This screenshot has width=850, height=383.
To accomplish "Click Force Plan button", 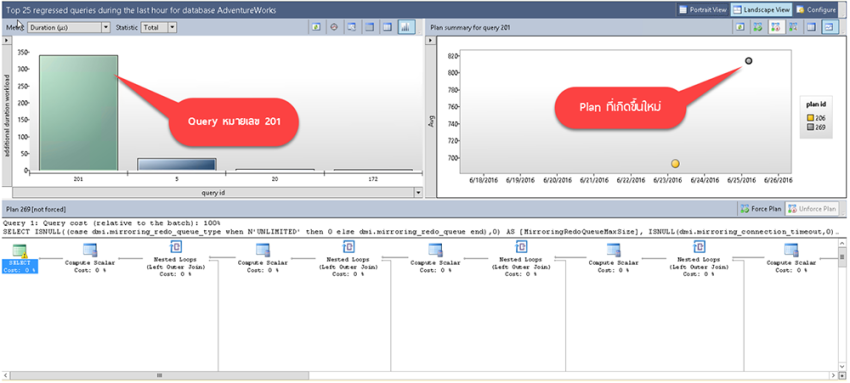I will pyautogui.click(x=761, y=209).
